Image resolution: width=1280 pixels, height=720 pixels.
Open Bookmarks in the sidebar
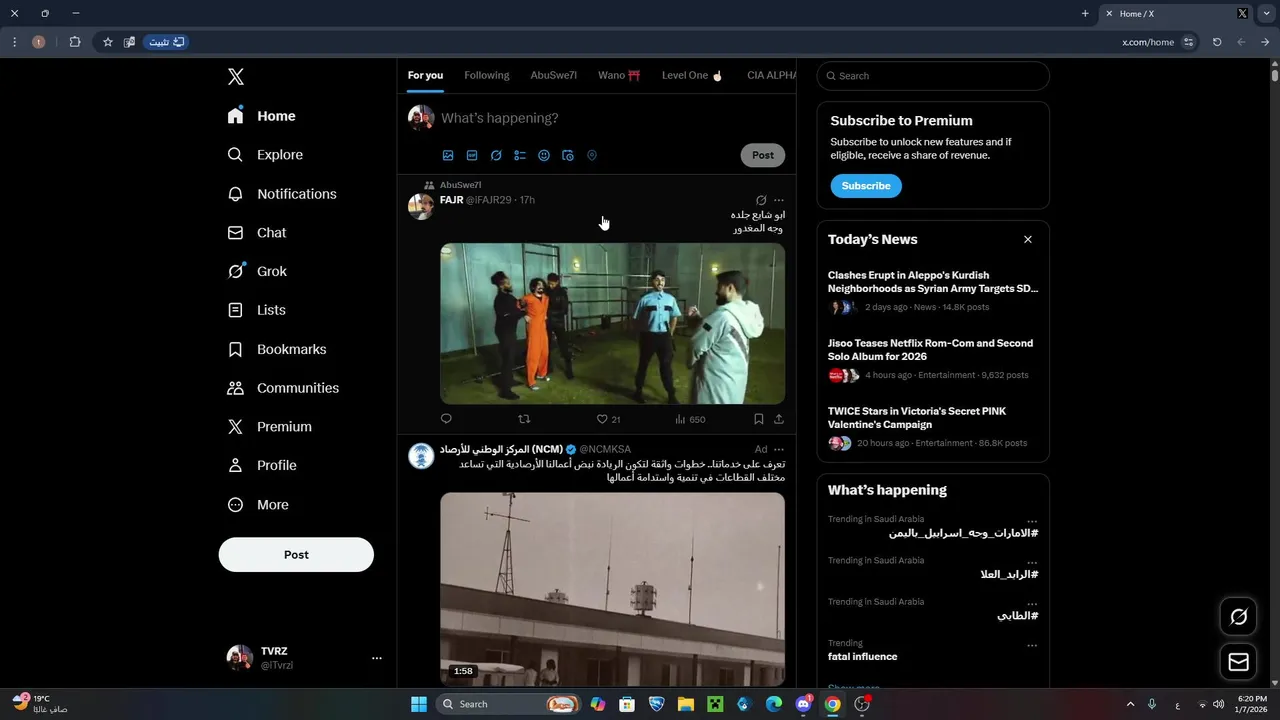pyautogui.click(x=277, y=349)
